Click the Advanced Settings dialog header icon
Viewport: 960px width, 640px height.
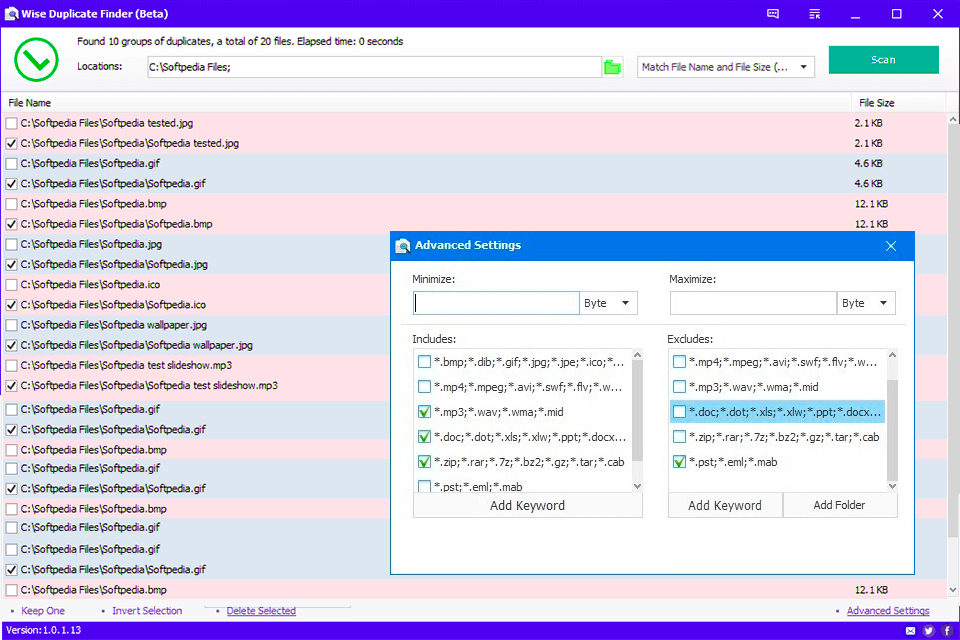pos(402,245)
